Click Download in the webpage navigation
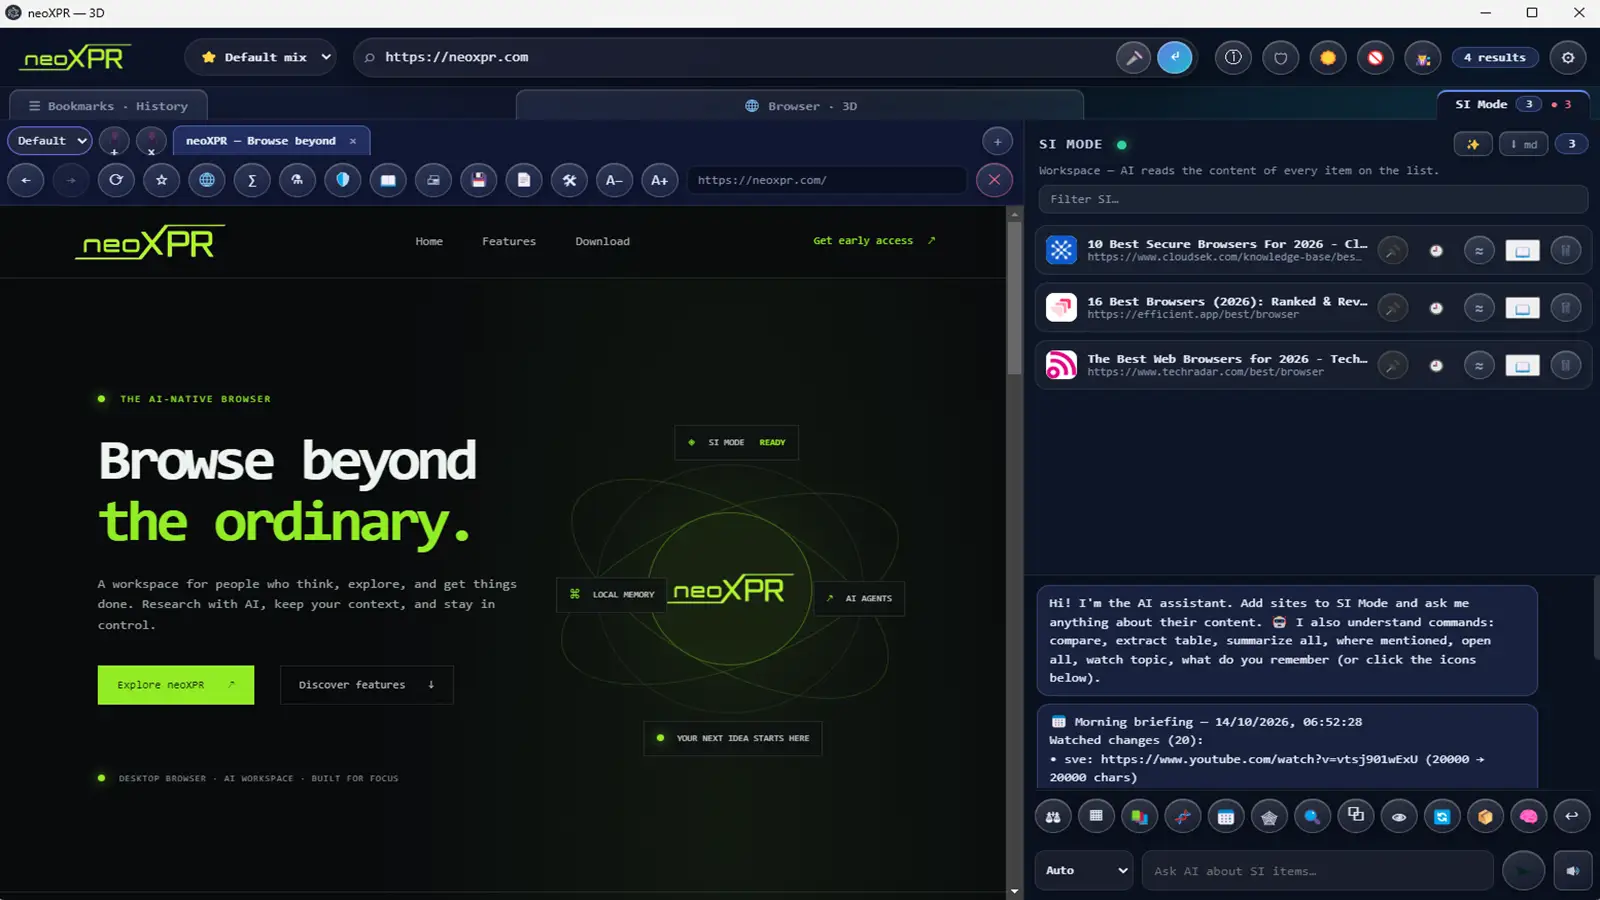 pos(602,241)
